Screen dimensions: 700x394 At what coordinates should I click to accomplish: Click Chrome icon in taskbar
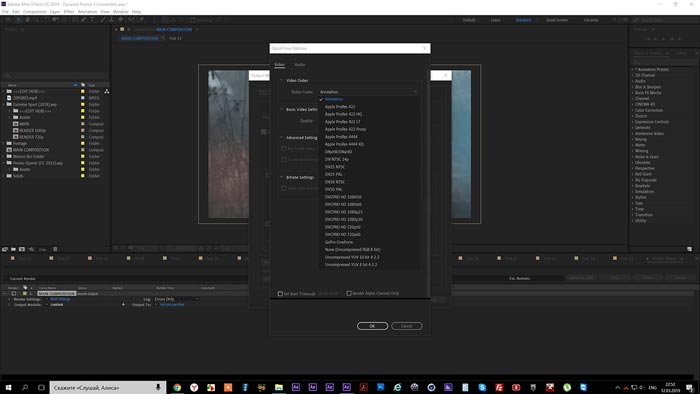pyautogui.click(x=177, y=387)
